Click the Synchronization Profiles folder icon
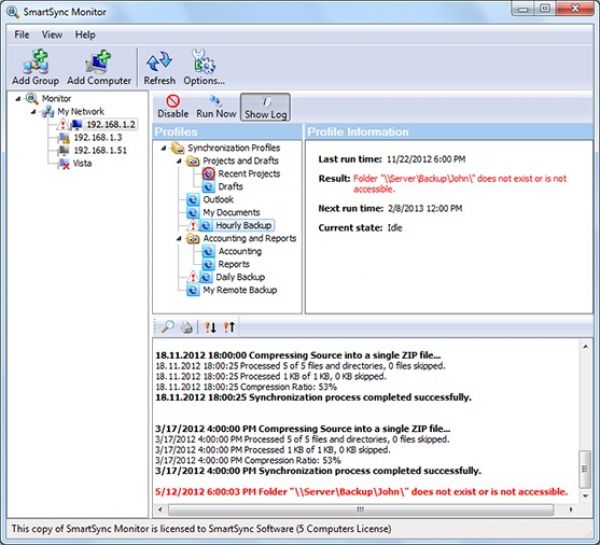Viewport: 600px width, 545px height. (177, 148)
